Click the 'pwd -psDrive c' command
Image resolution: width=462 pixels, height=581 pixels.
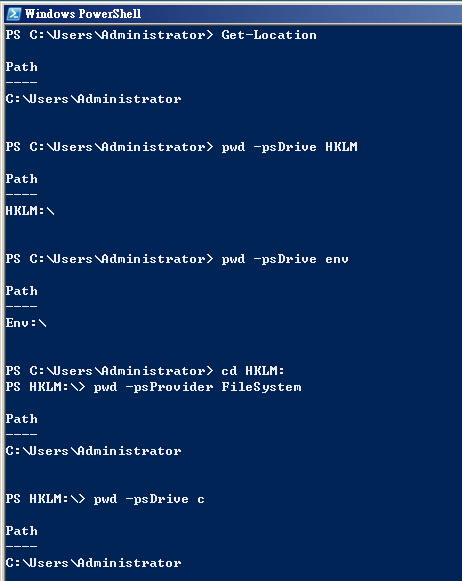(x=149, y=499)
